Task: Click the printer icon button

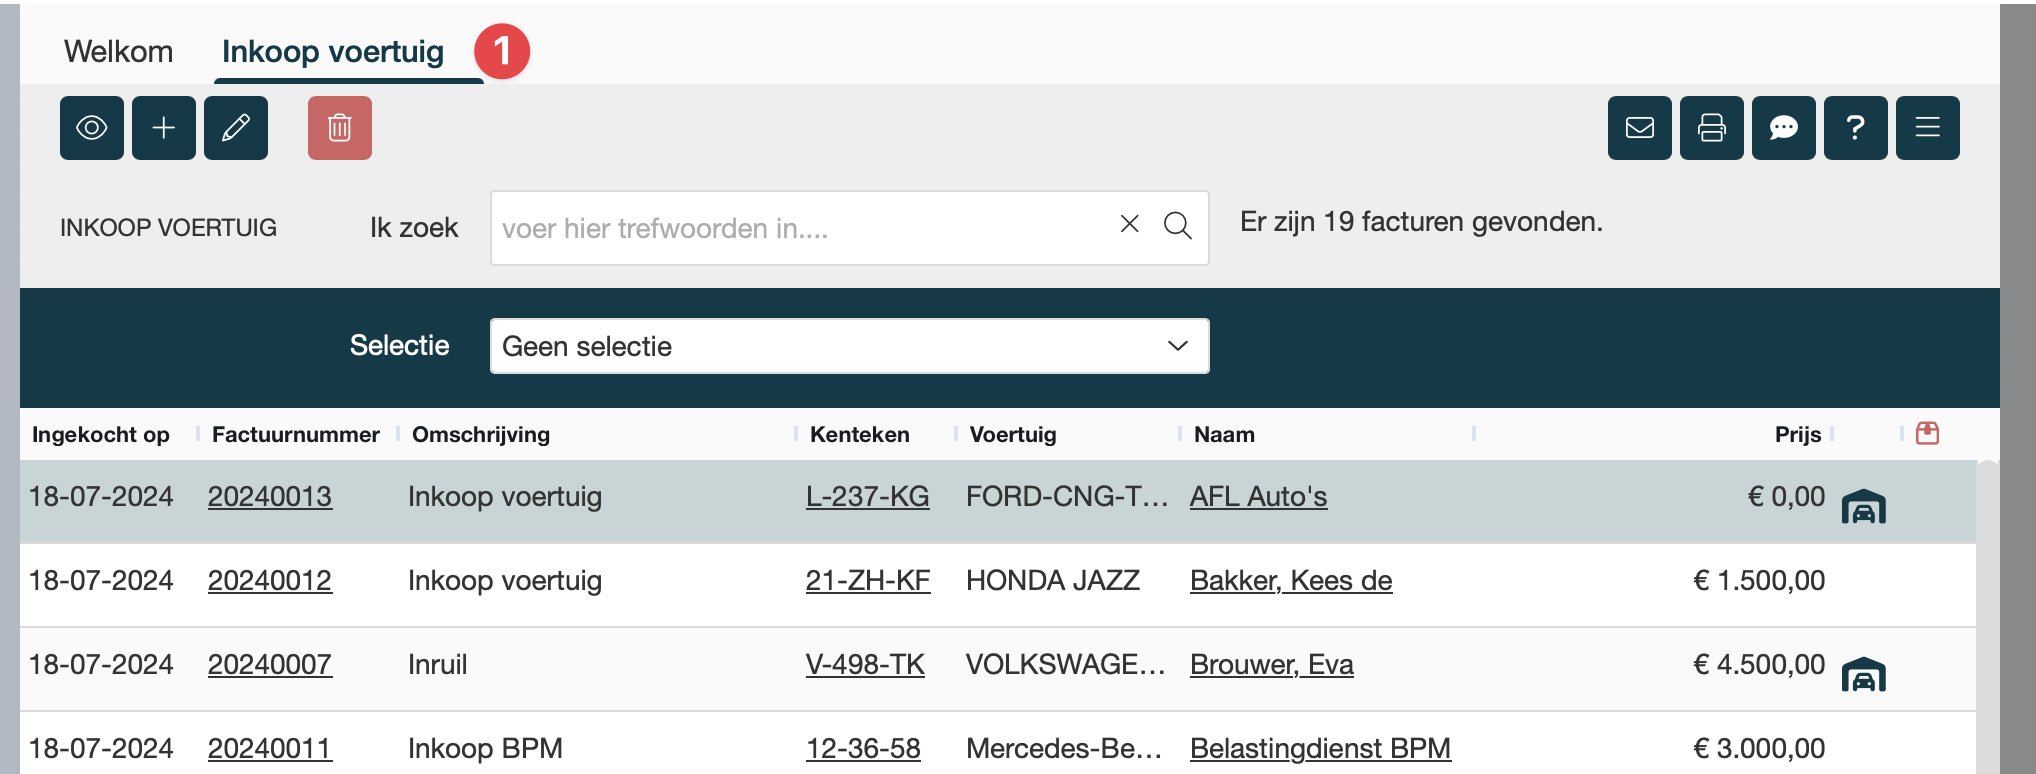Action: 1712,128
